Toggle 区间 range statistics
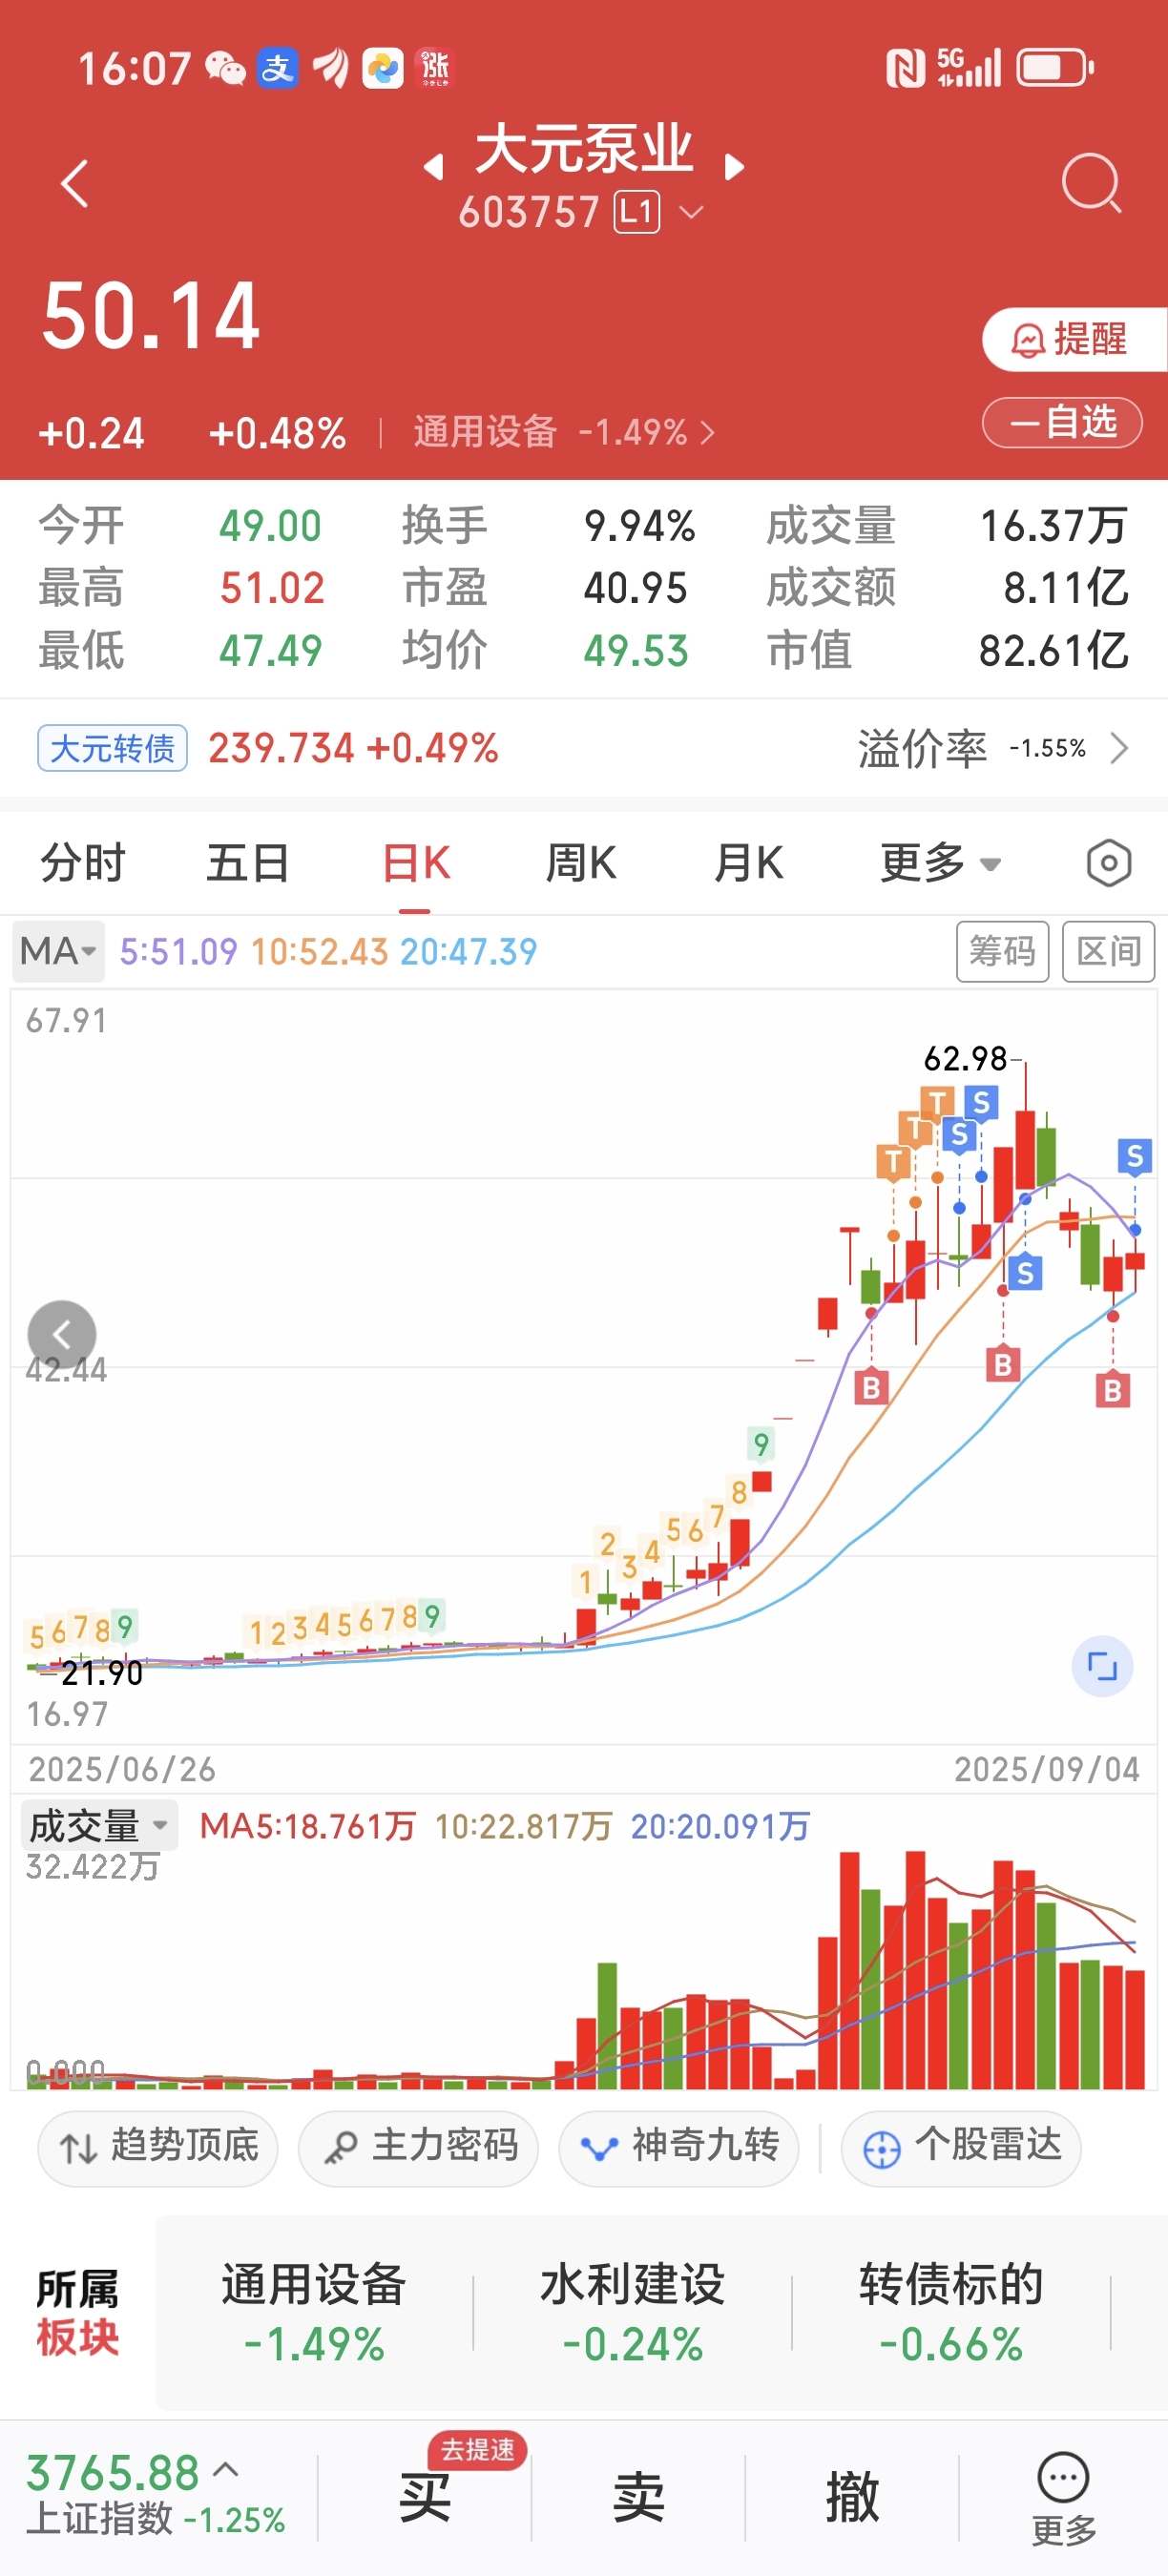Image resolution: width=1168 pixels, height=2576 pixels. (x=1108, y=951)
